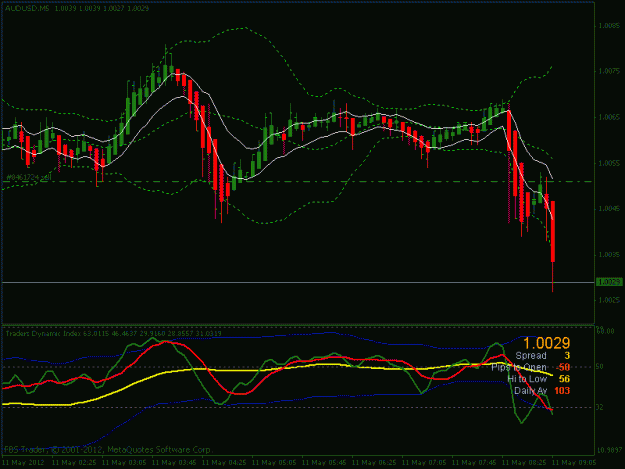
Task: Click the 11 May 08:25 time label
Action: click(524, 463)
